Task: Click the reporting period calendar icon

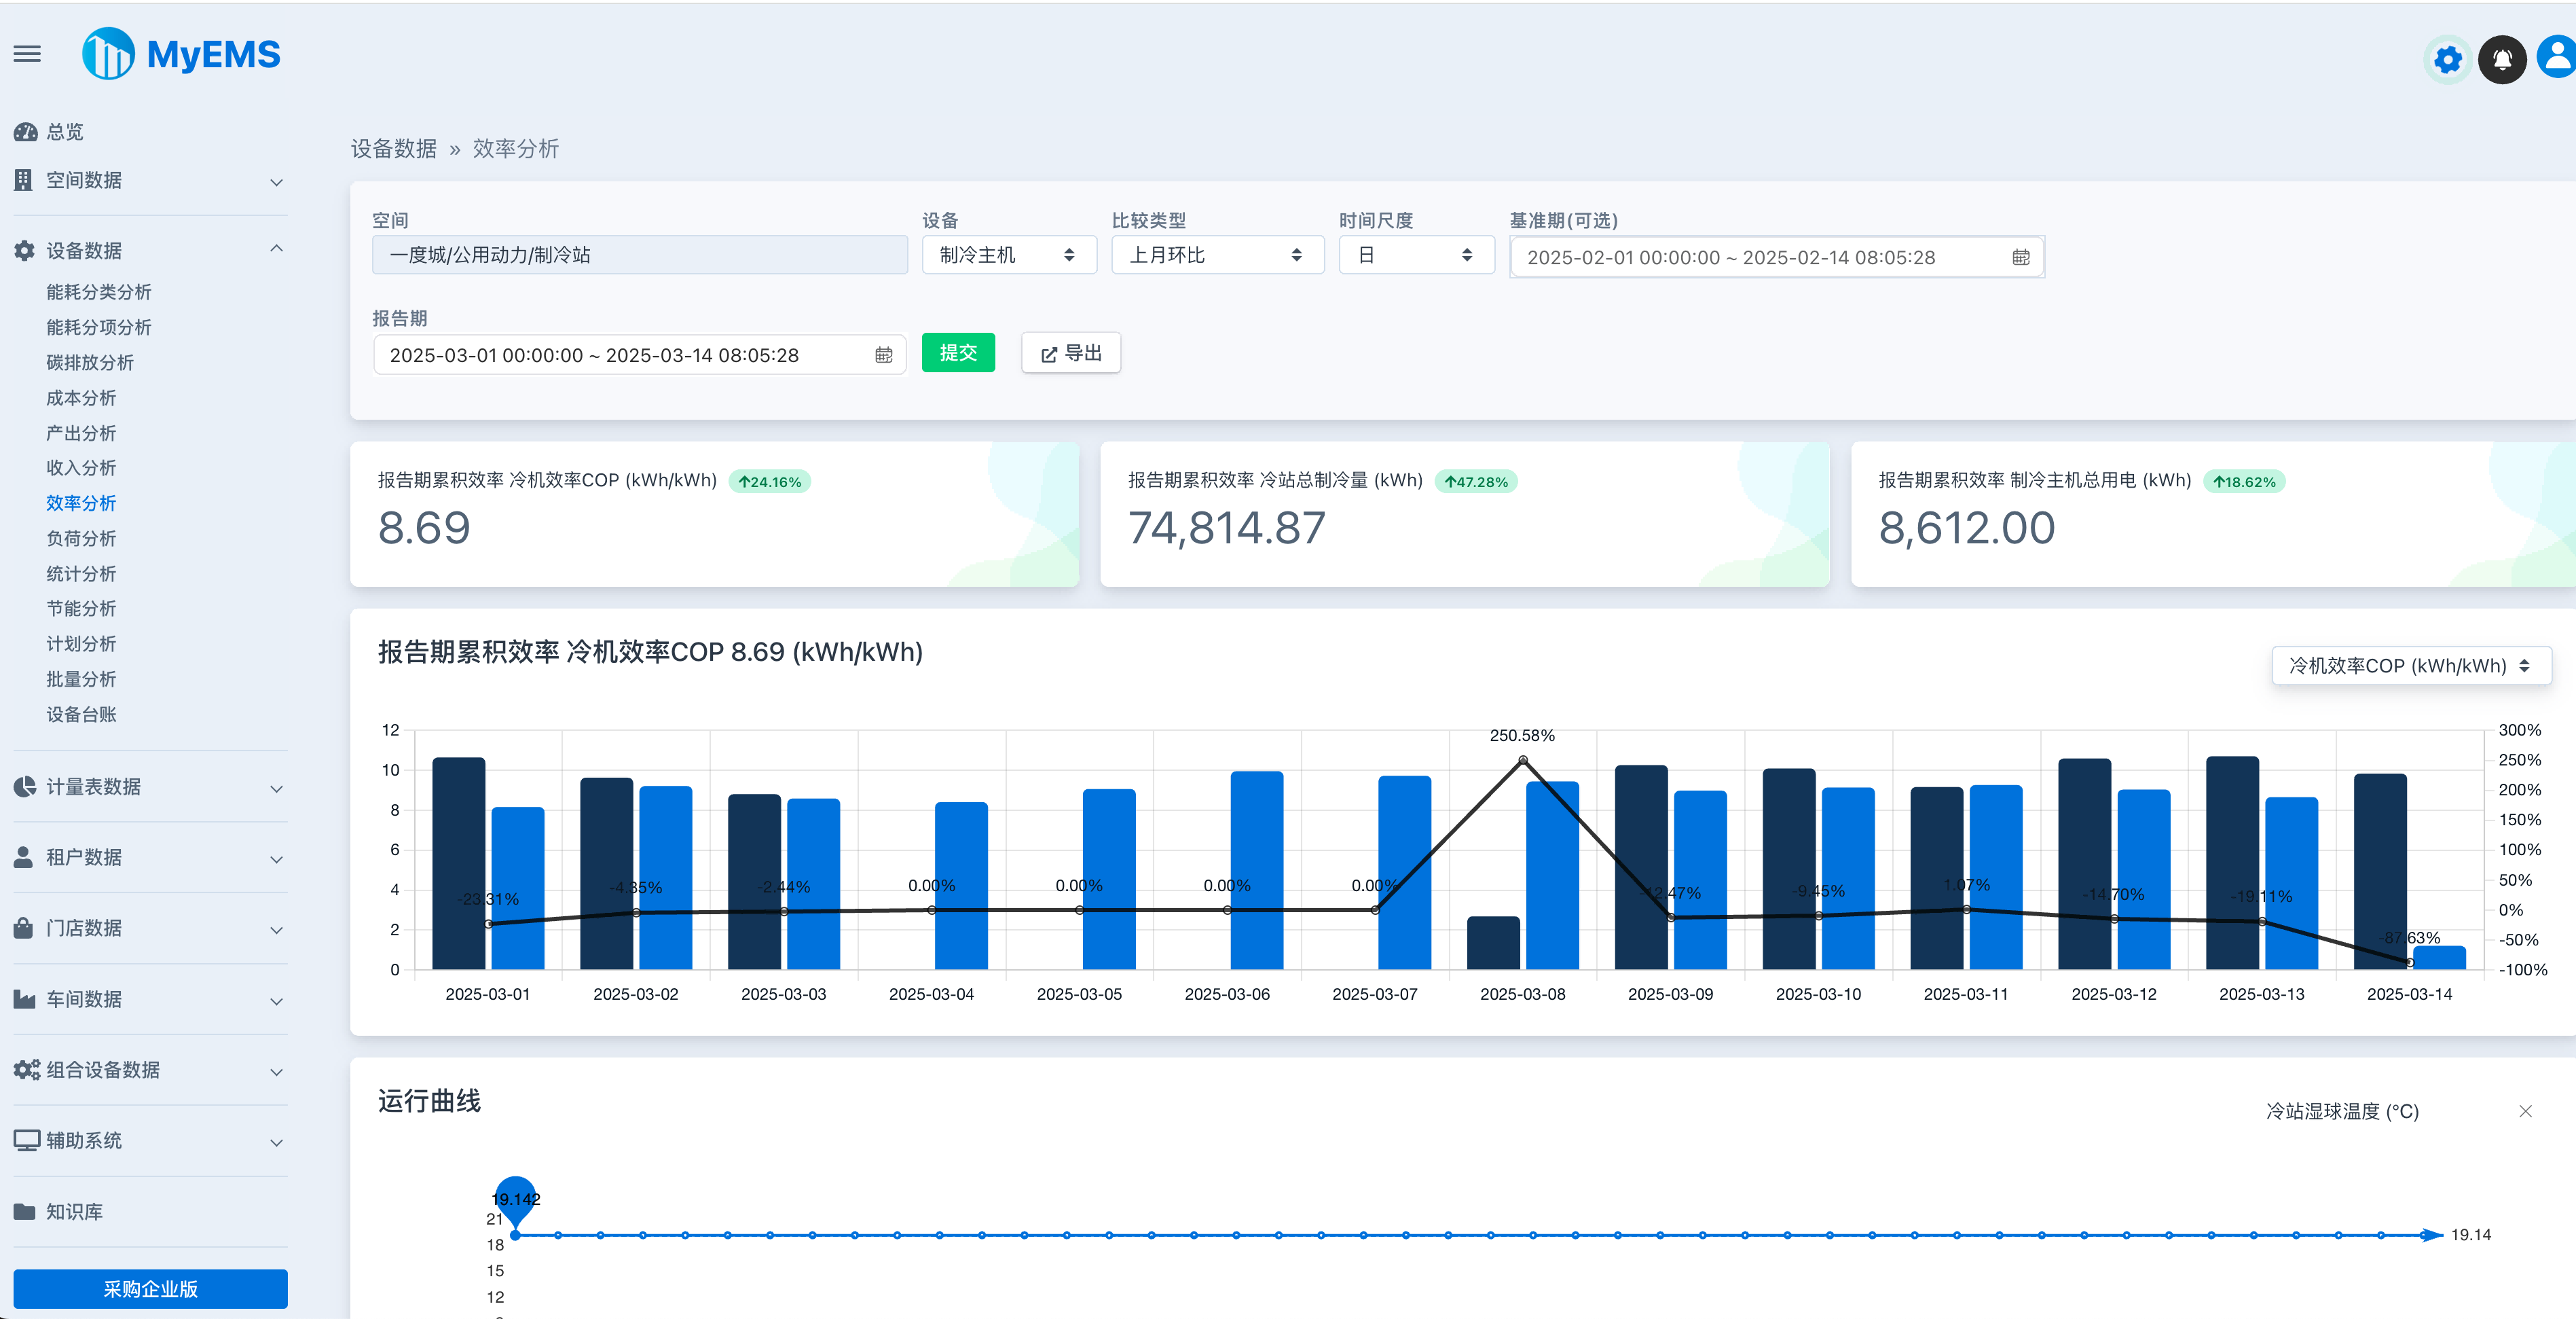Action: (883, 355)
